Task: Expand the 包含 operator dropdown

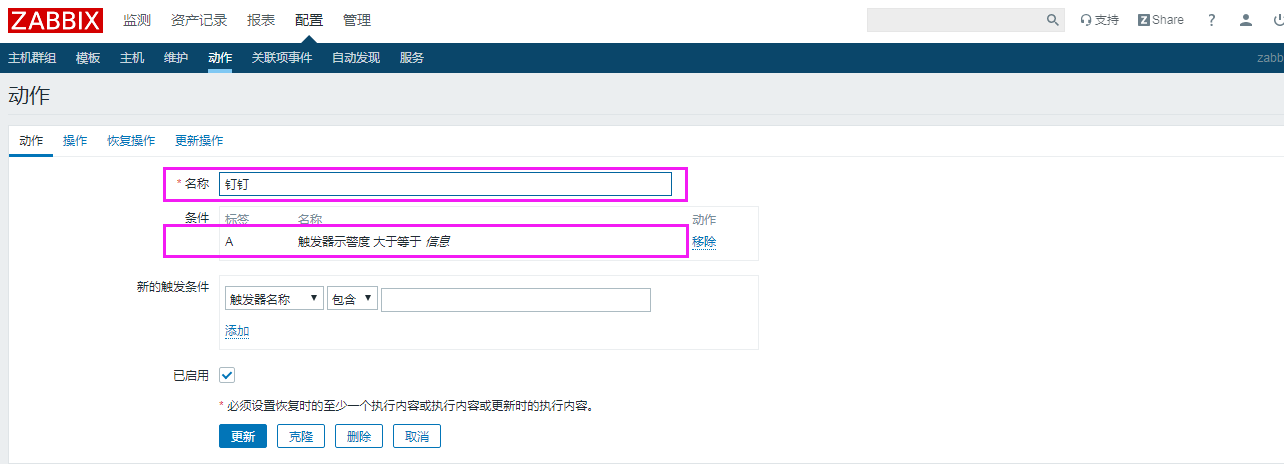Action: [x=352, y=299]
